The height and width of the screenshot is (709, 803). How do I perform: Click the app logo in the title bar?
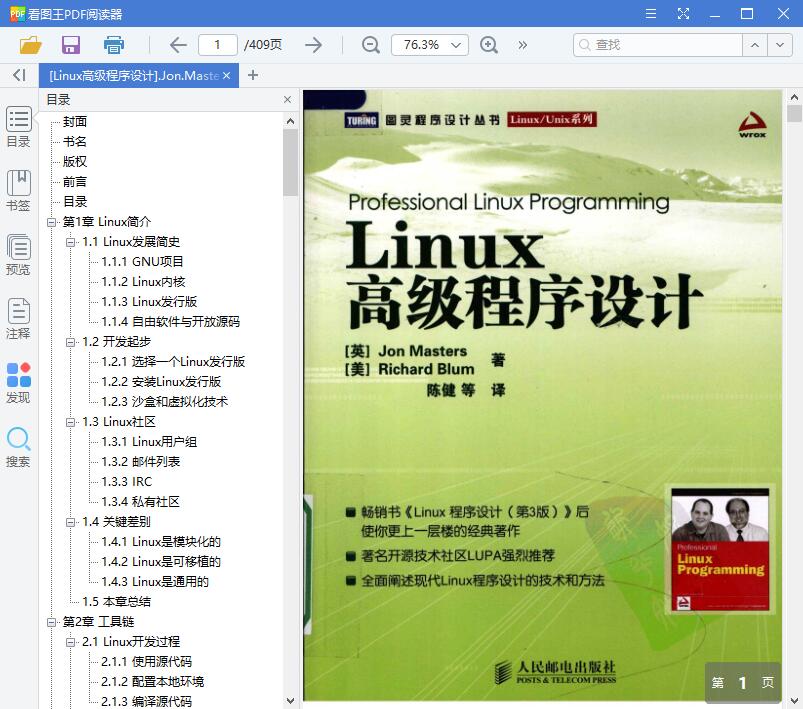tap(17, 14)
